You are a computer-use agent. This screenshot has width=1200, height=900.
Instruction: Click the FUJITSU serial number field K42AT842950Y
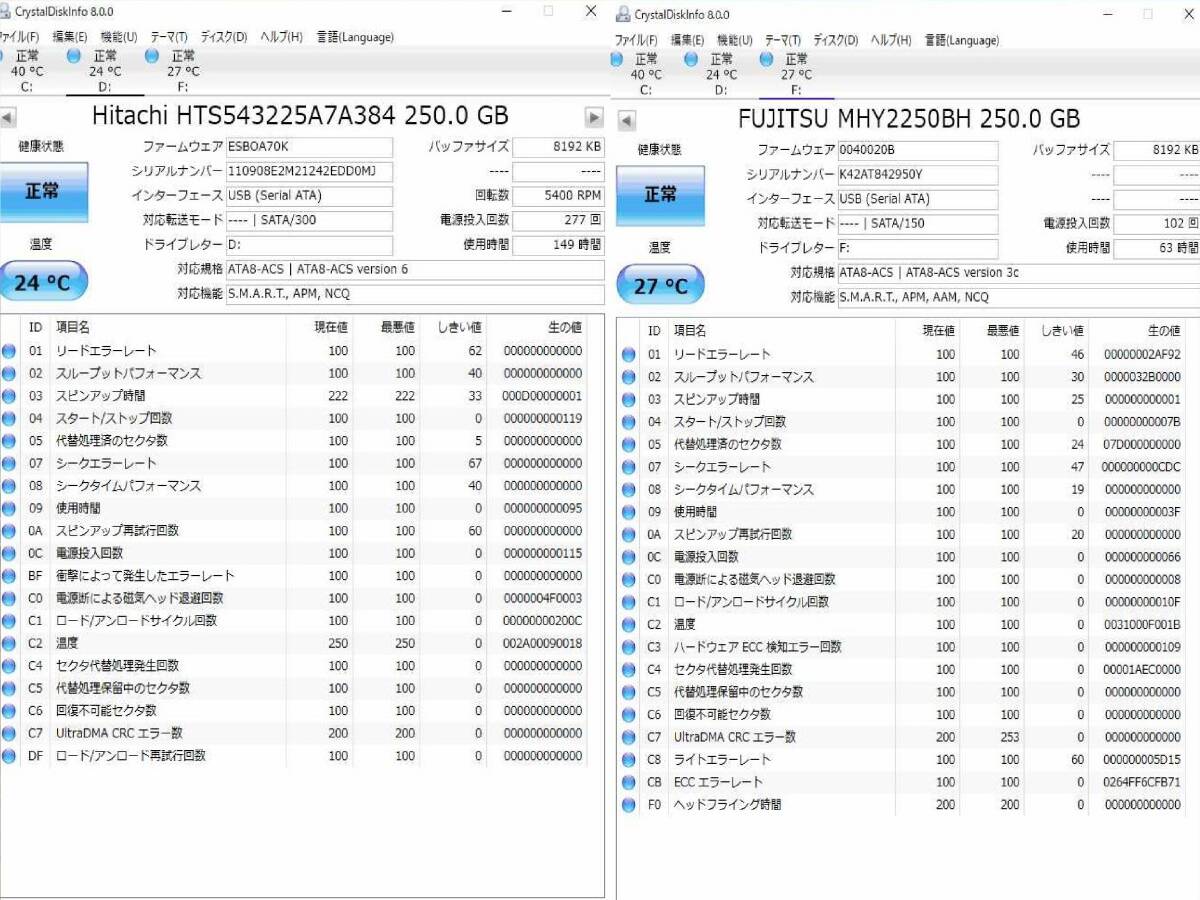tap(918, 175)
